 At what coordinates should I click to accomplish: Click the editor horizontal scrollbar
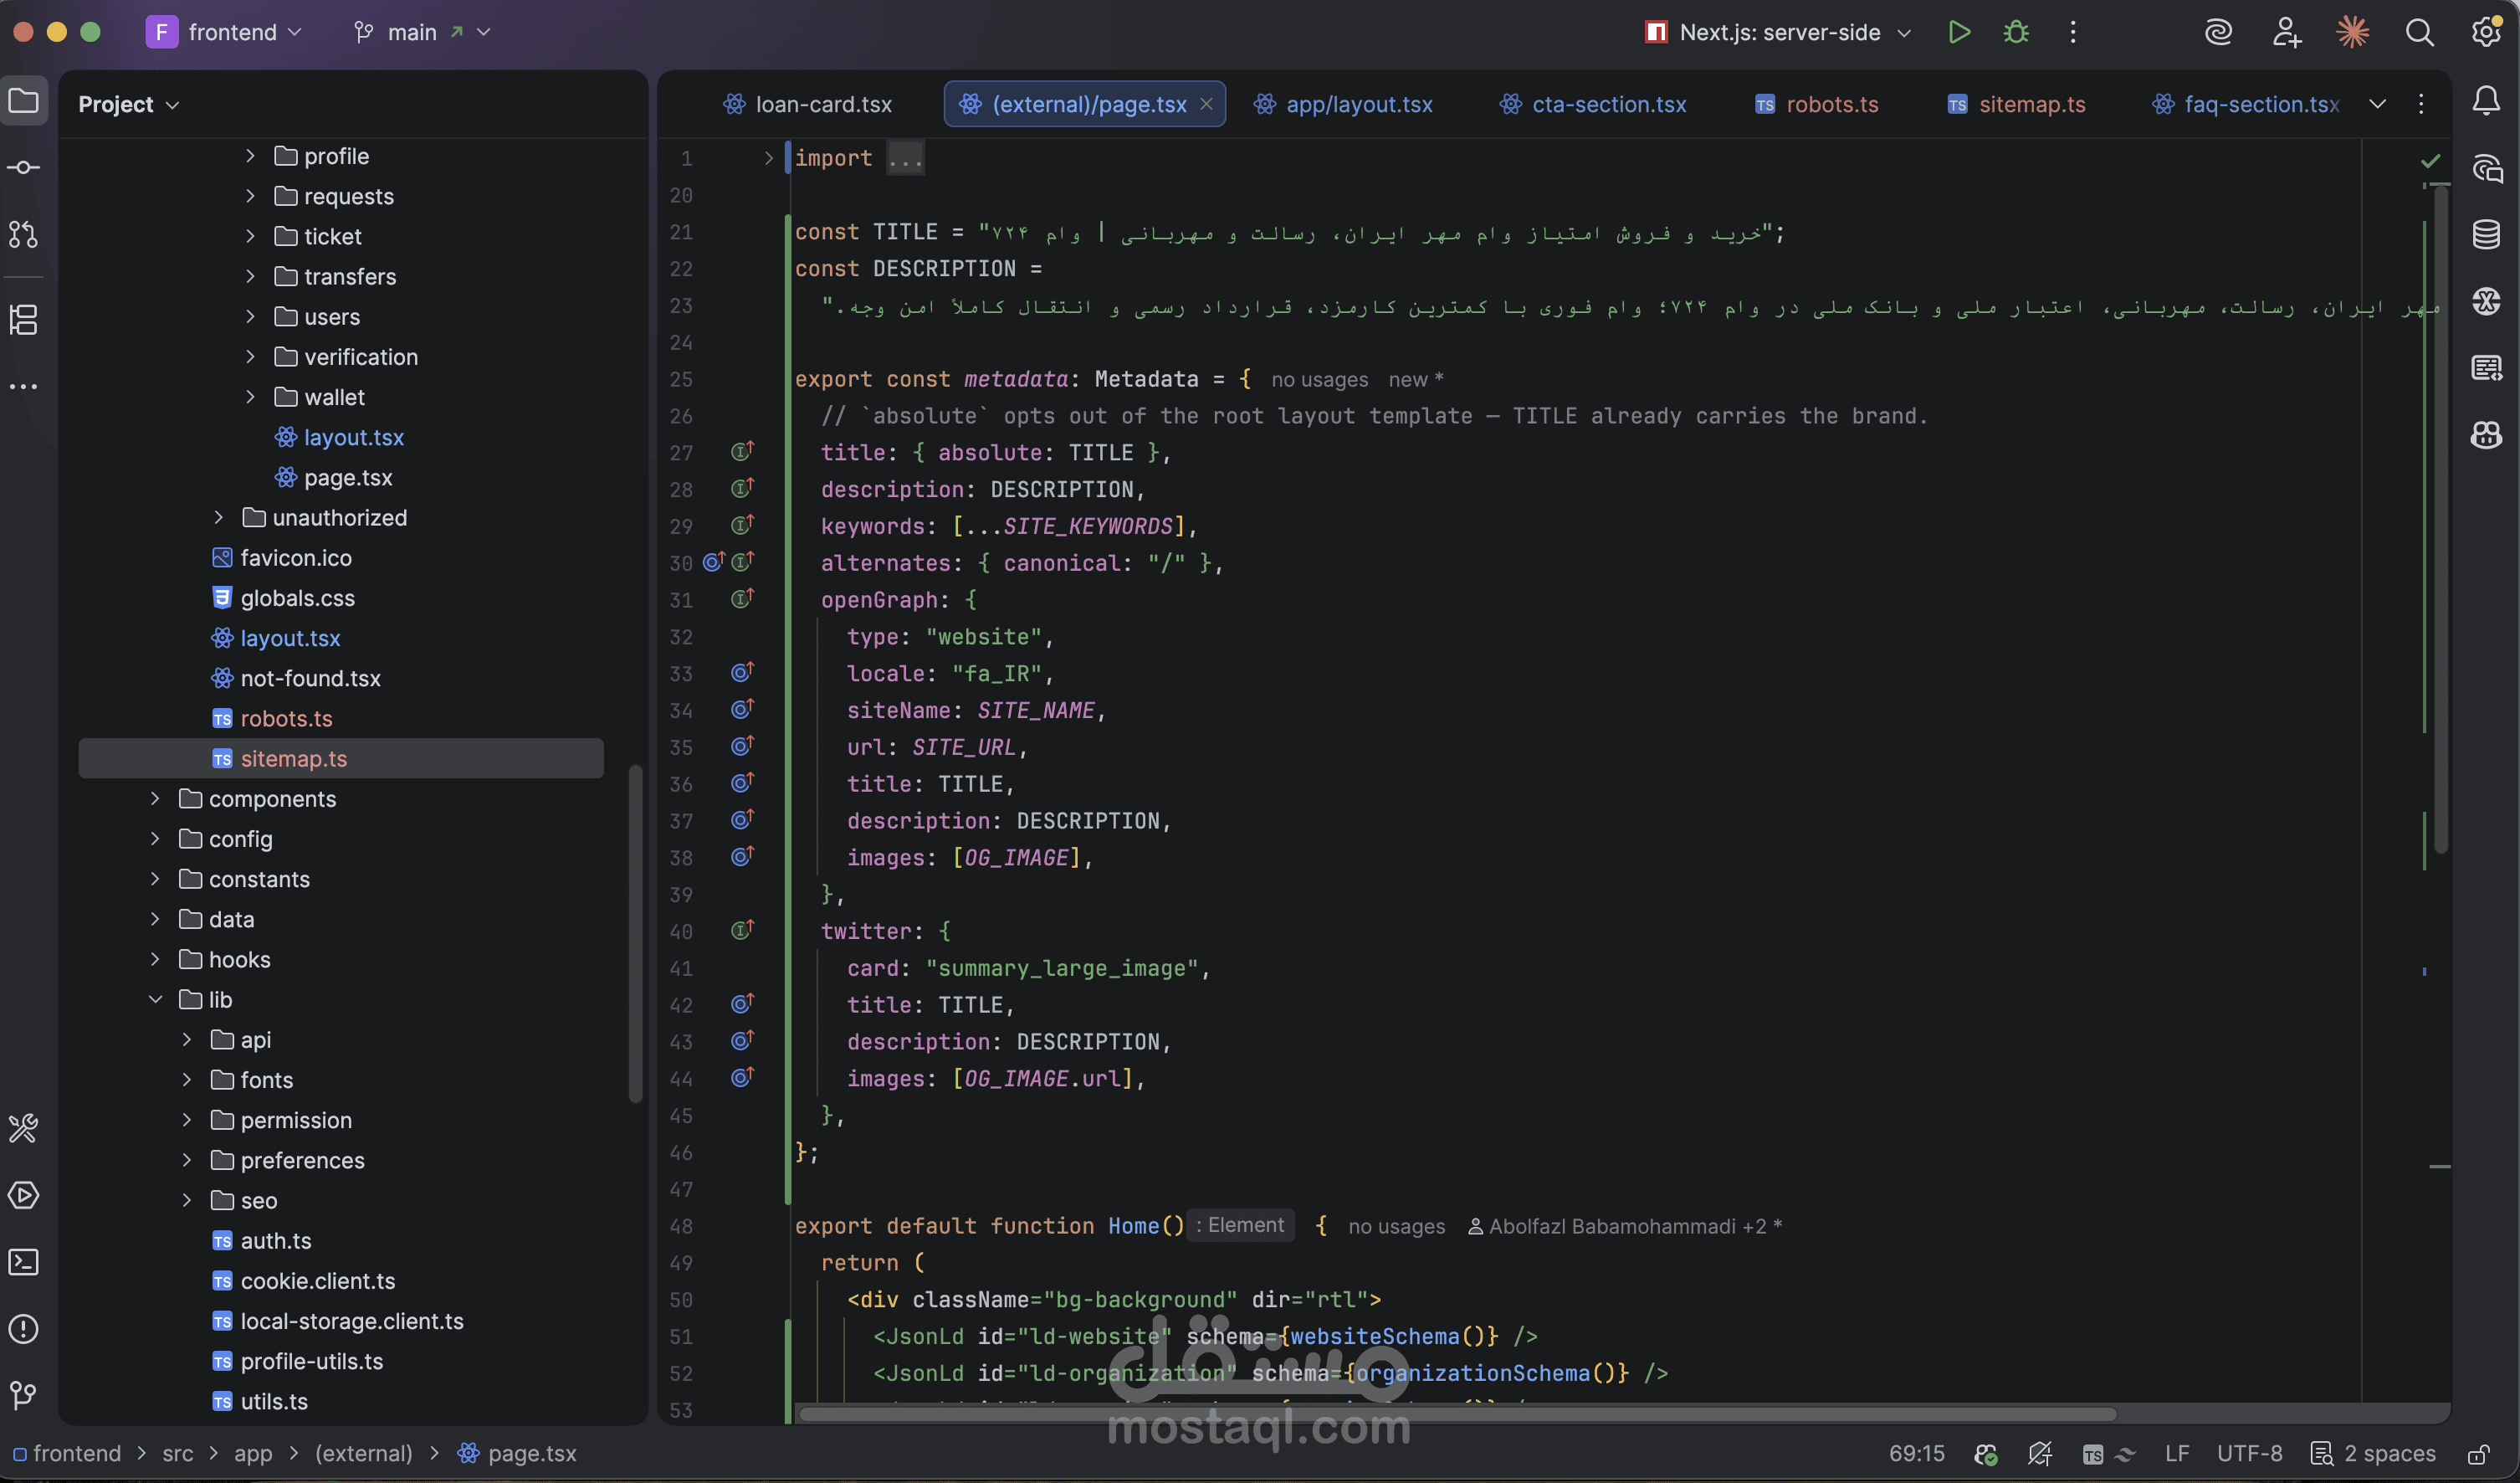pos(1457,1414)
